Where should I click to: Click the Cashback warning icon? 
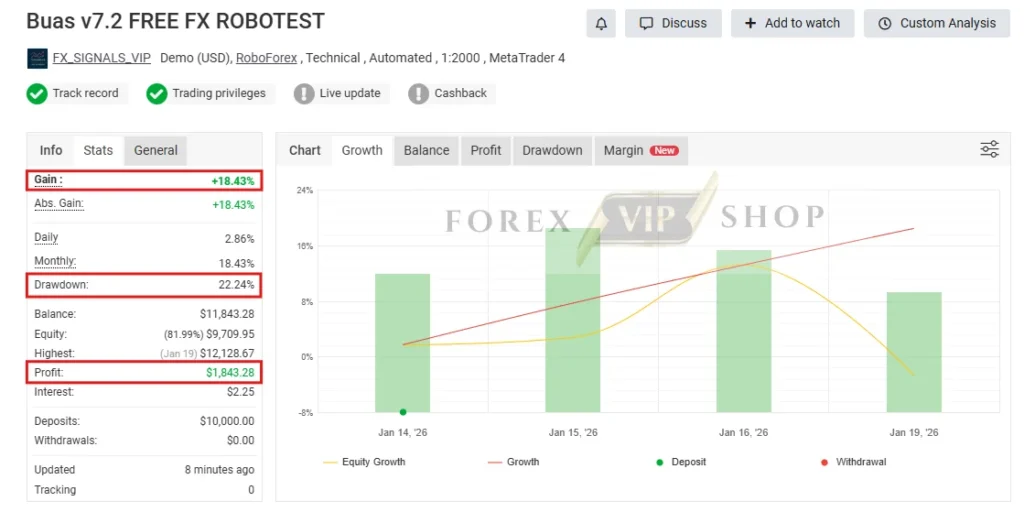coord(419,93)
